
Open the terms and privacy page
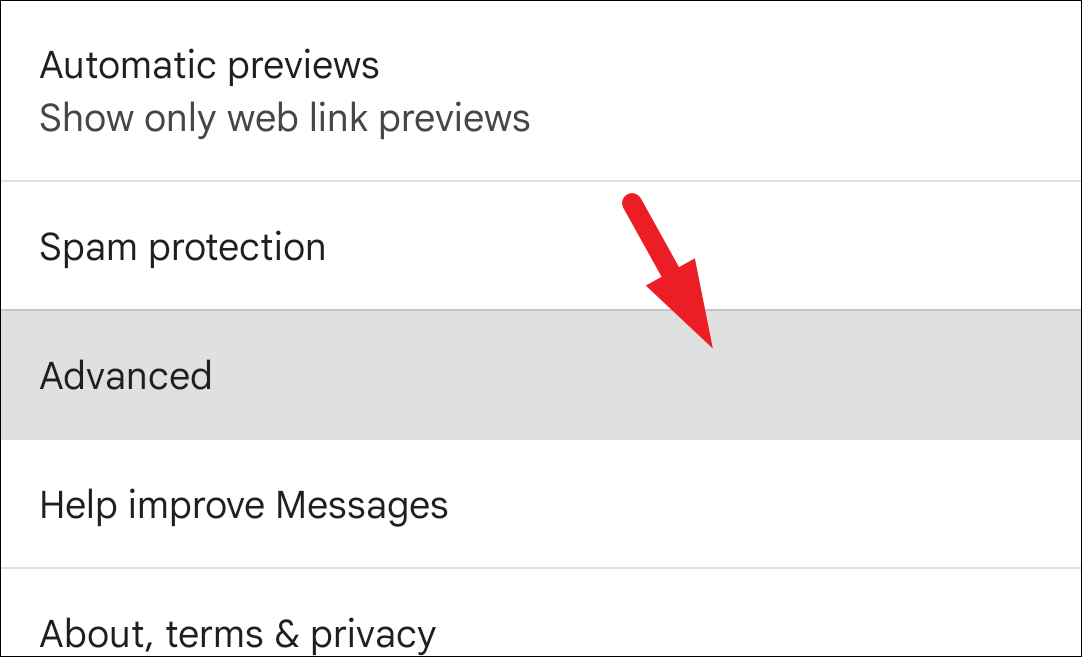click(541, 612)
